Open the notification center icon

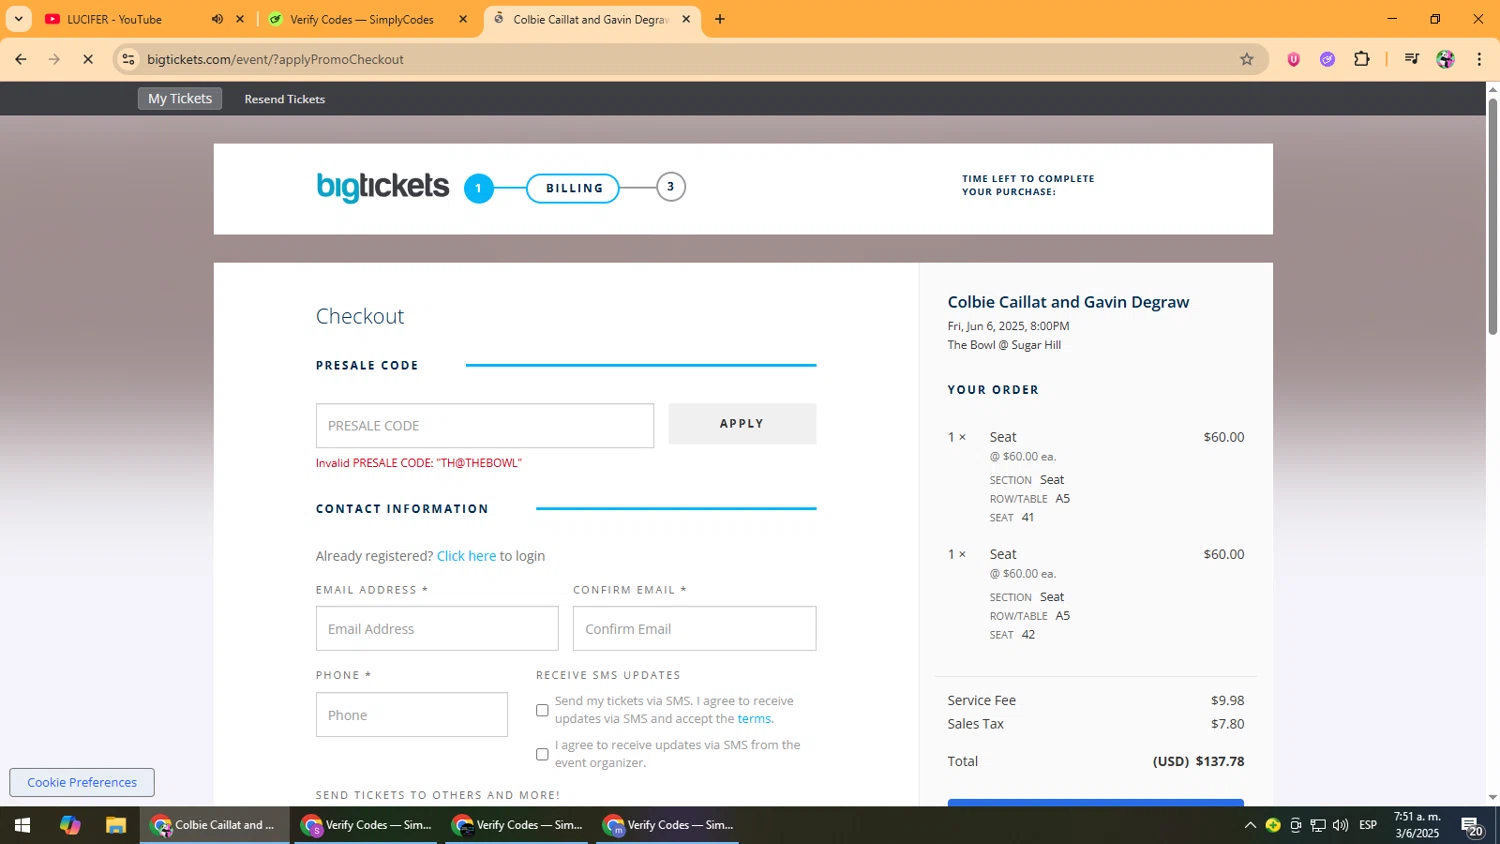[1471, 826]
